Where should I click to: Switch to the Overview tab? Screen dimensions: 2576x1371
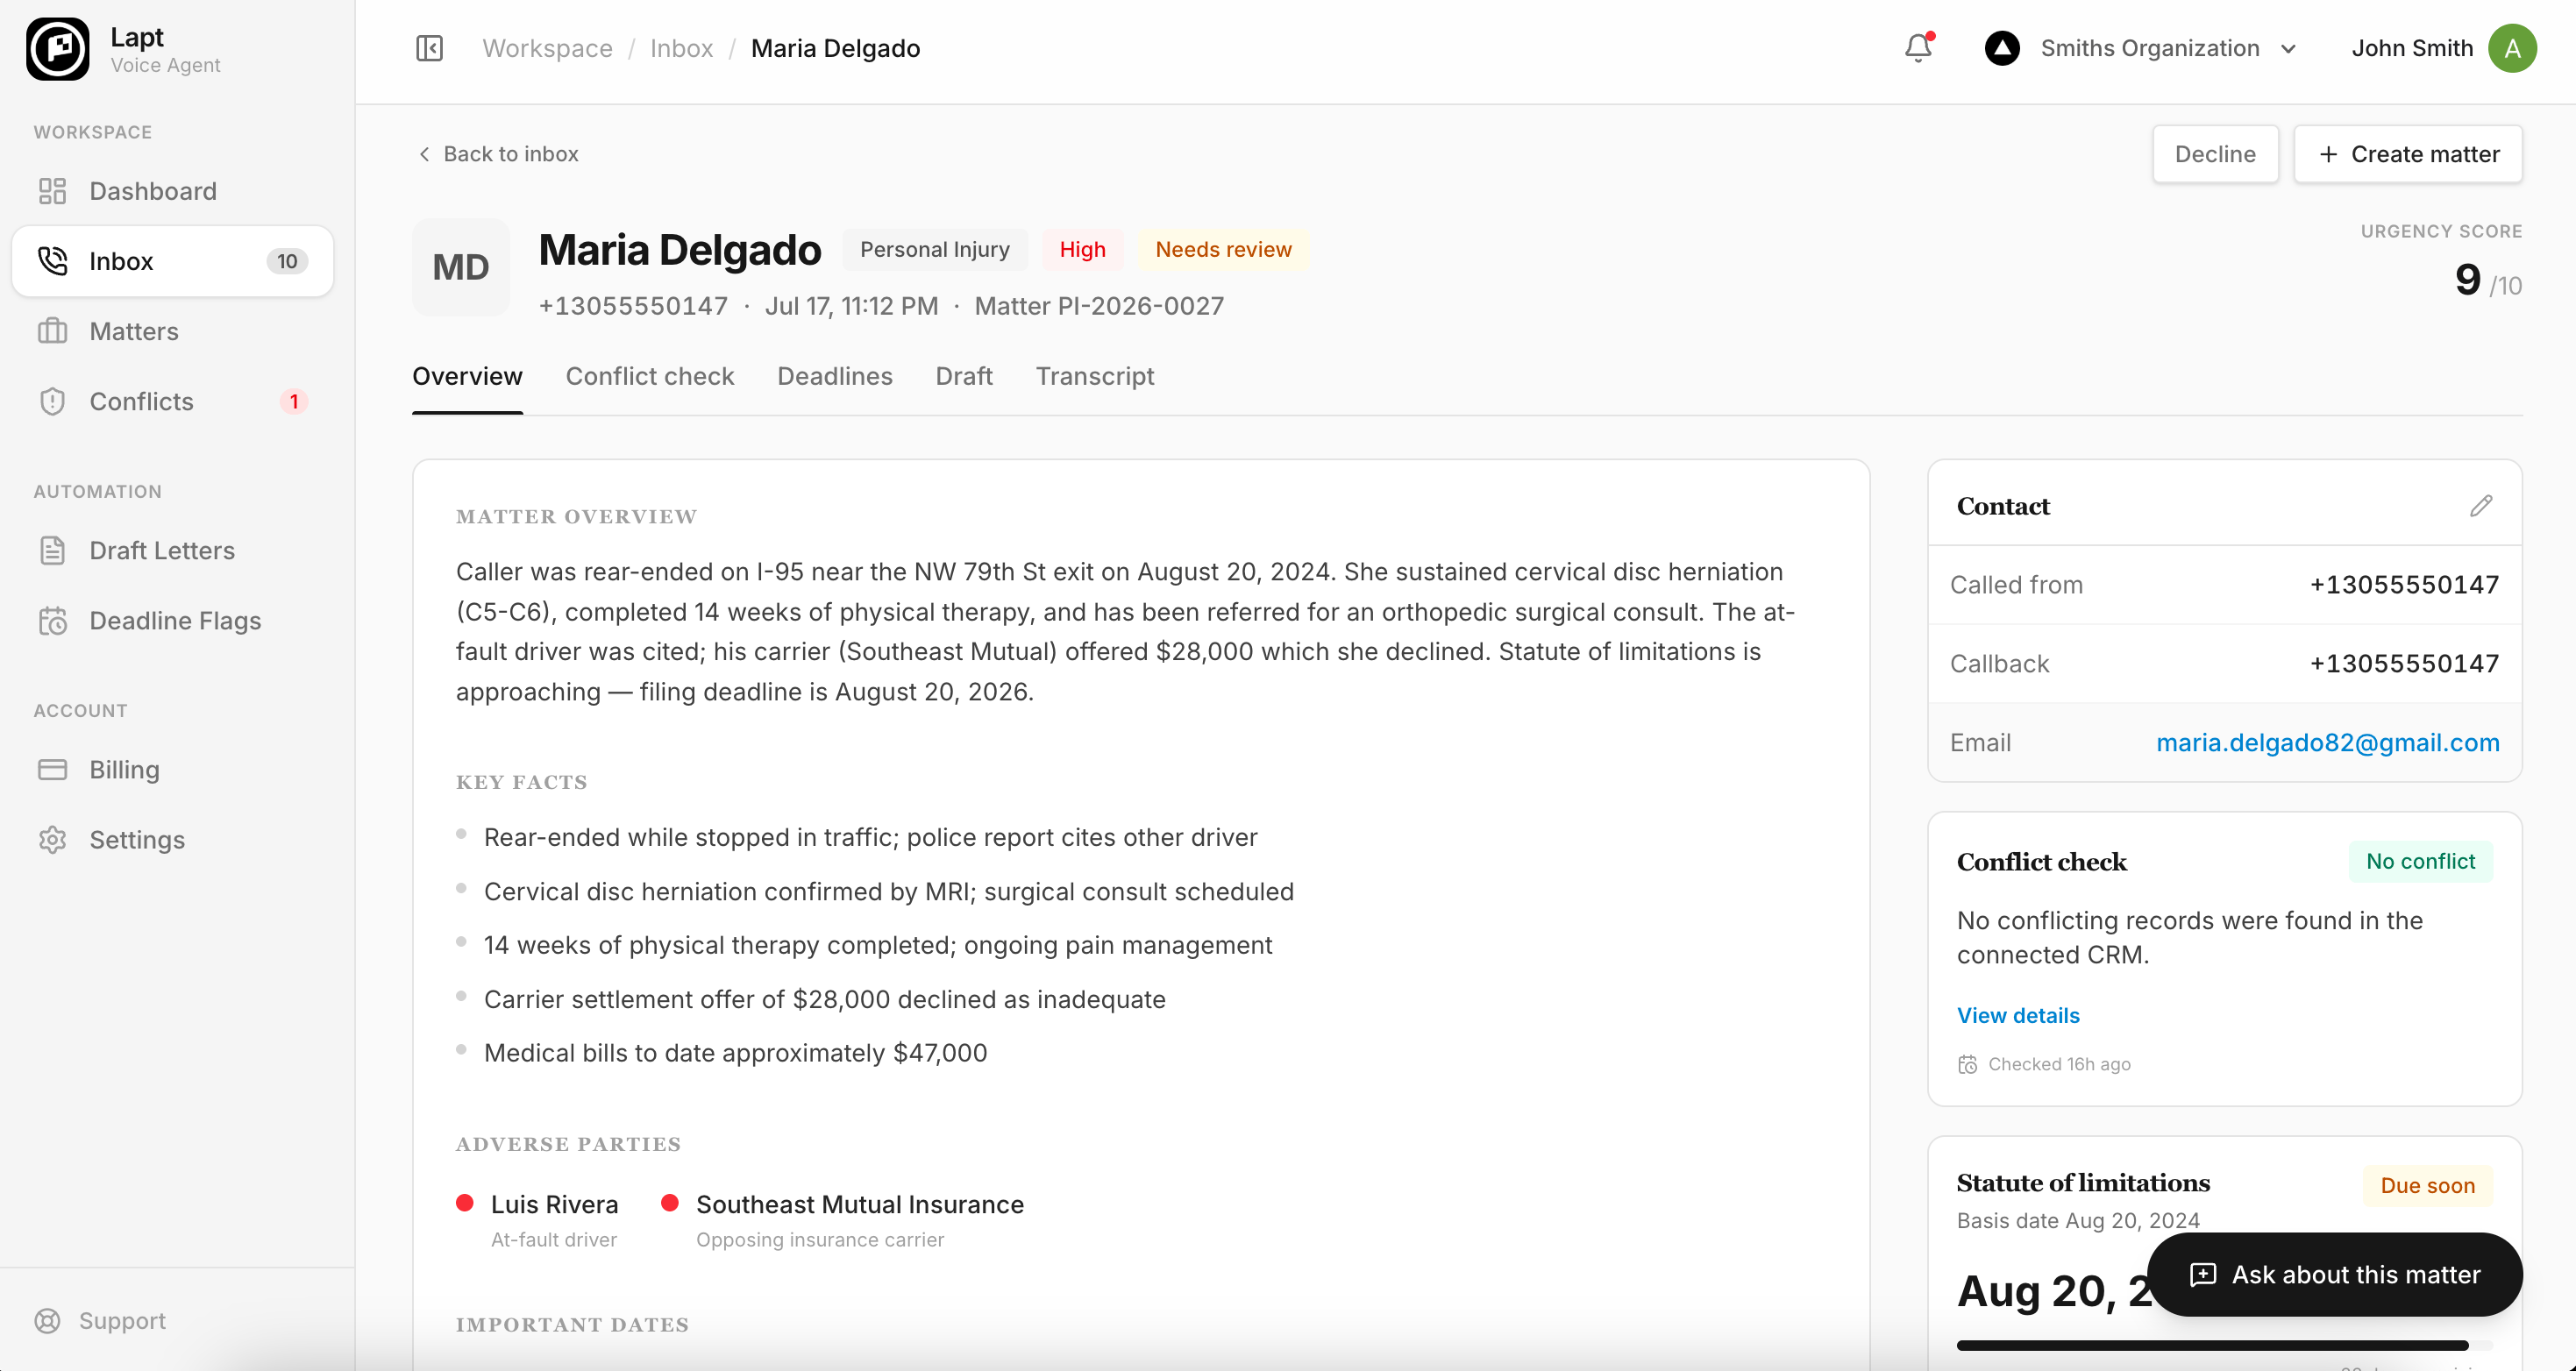(467, 376)
